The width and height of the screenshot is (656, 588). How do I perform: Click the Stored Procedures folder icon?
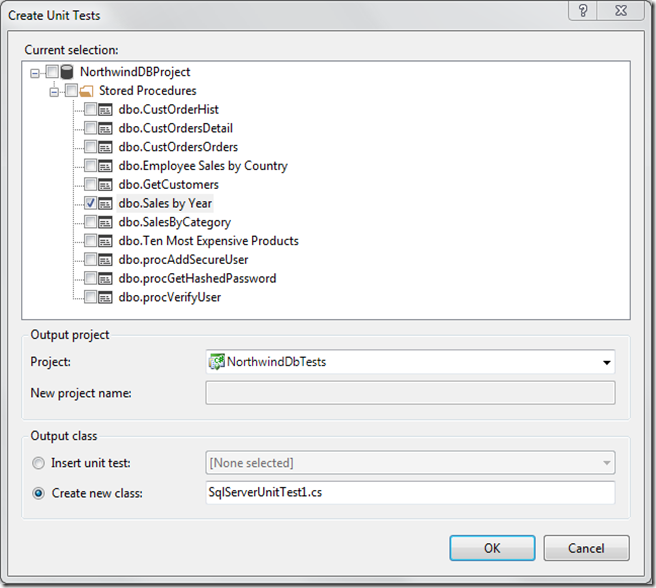click(86, 91)
